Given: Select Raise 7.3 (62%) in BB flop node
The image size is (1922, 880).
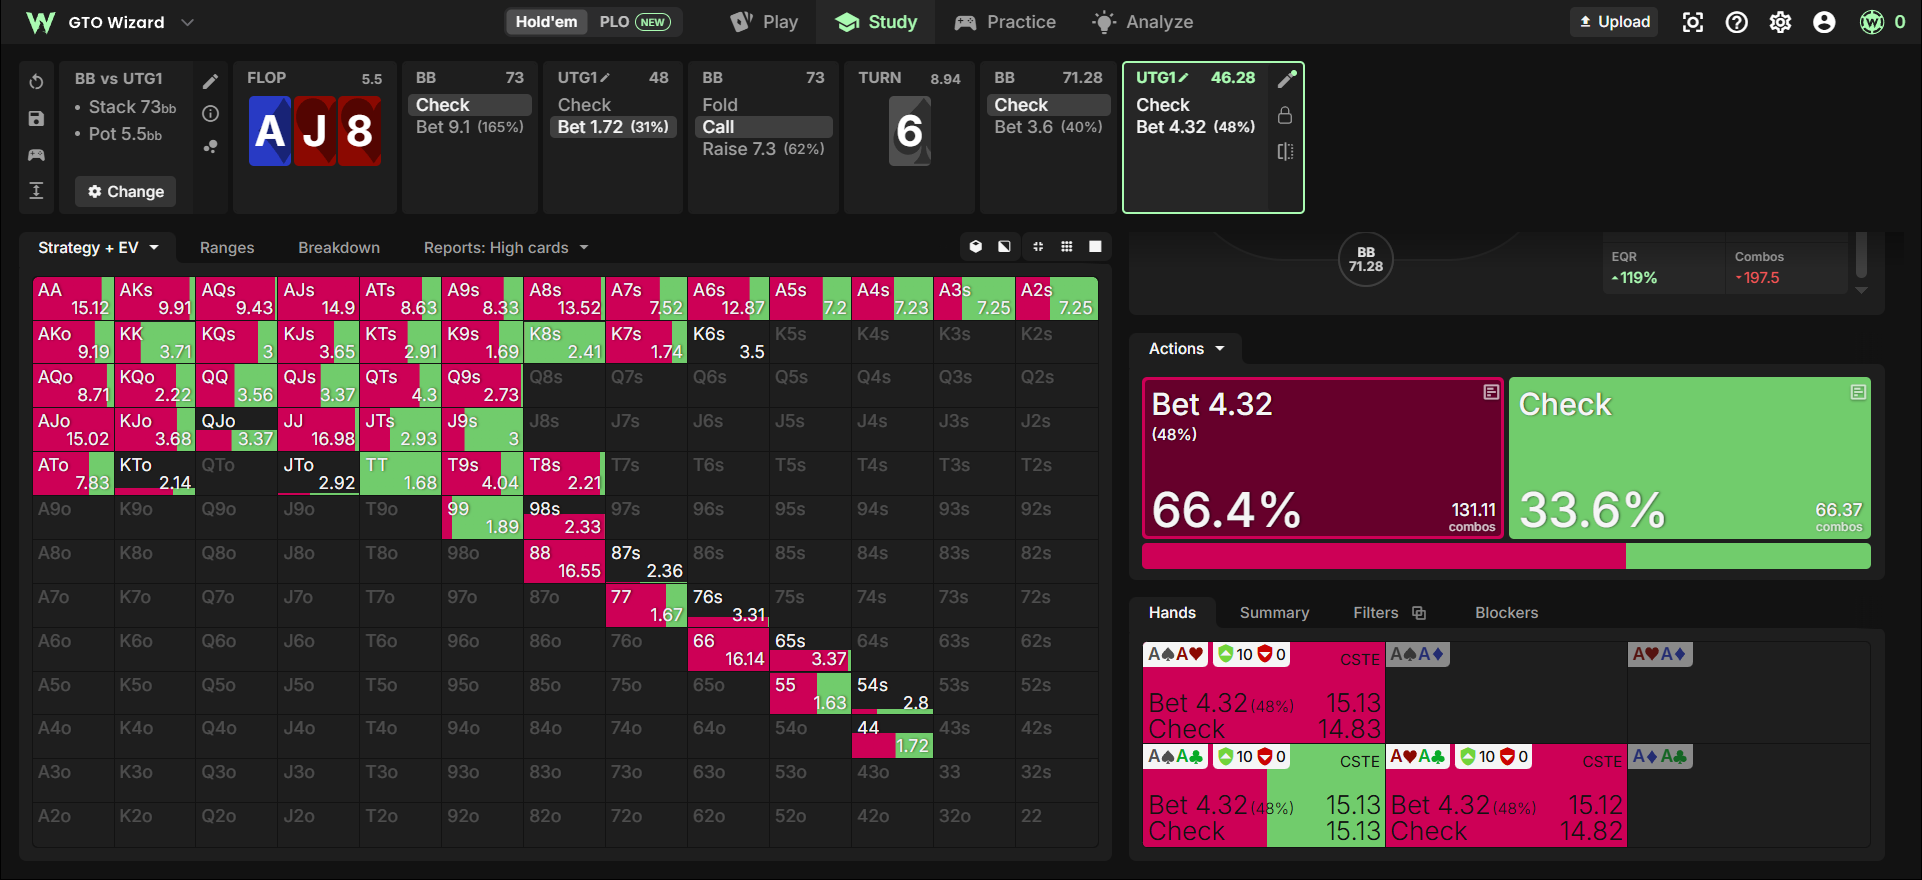Looking at the screenshot, I should click(763, 149).
